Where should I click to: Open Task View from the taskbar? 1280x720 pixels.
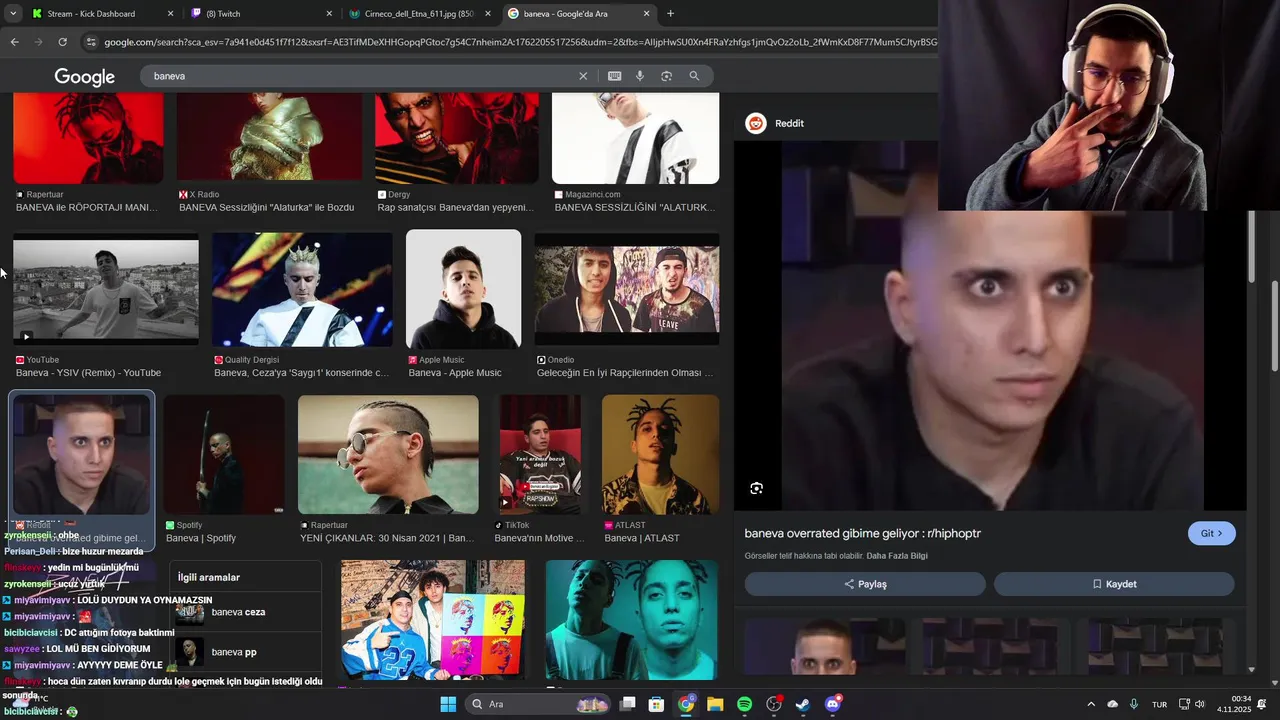627,704
